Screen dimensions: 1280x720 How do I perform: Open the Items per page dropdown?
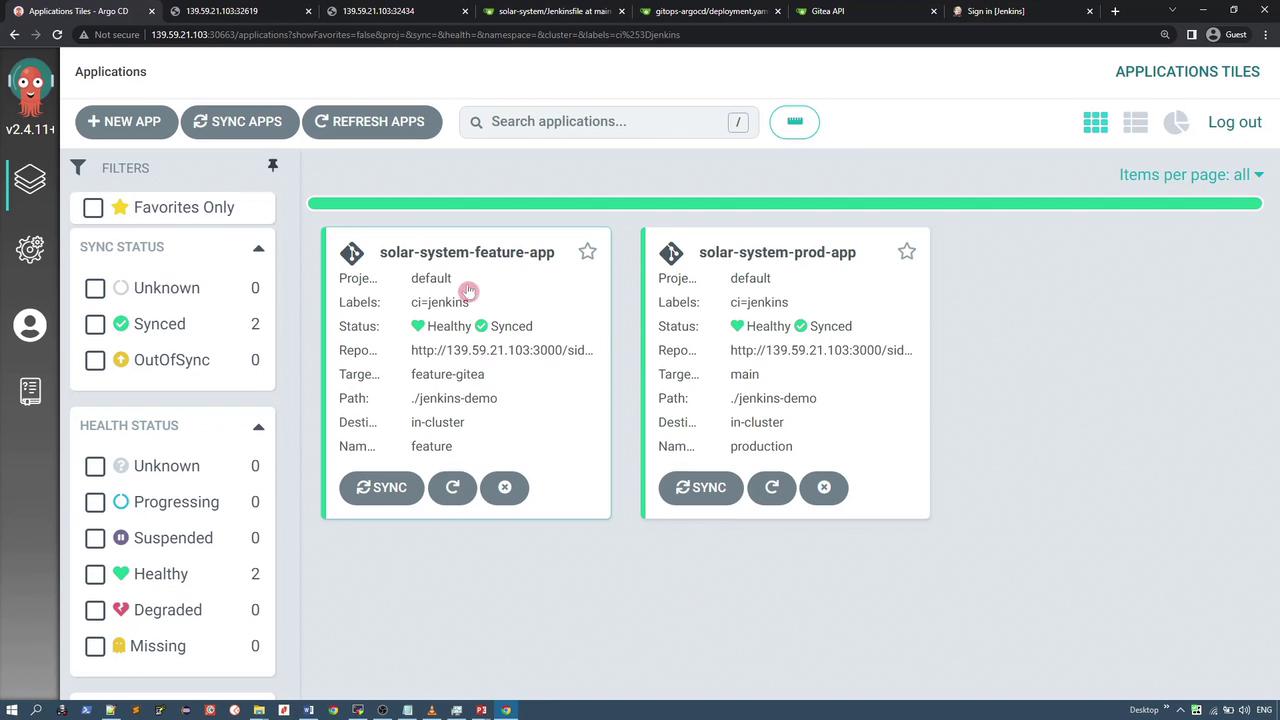tap(1191, 175)
